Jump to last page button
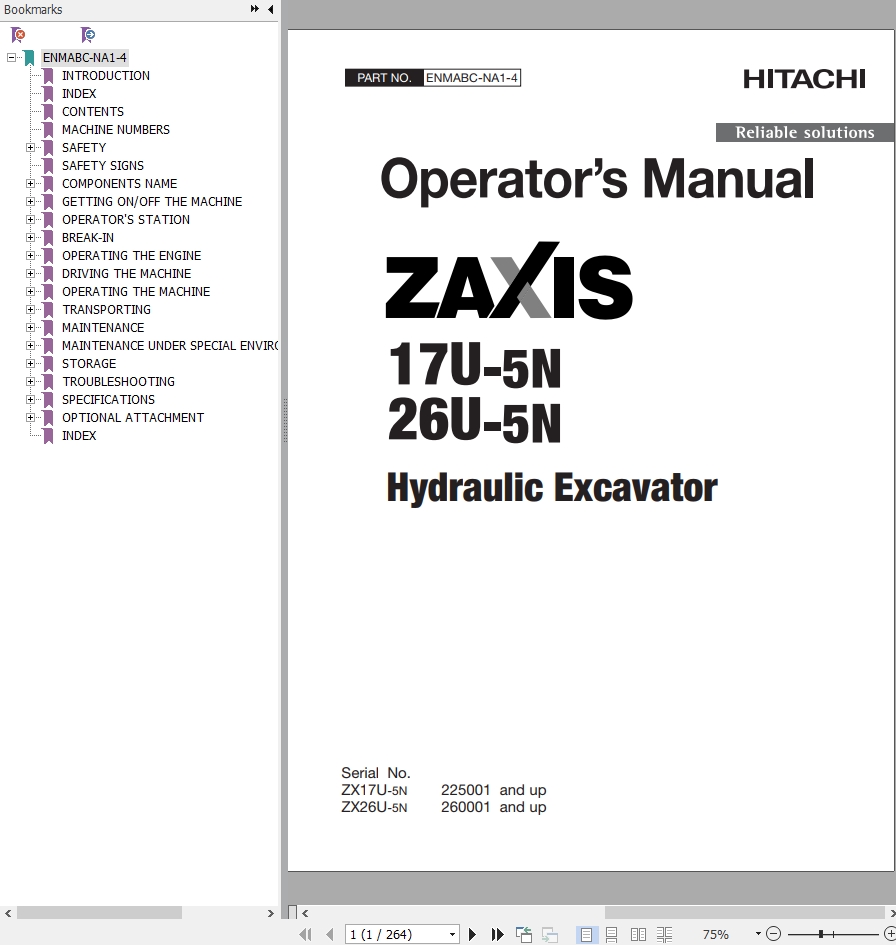The height and width of the screenshot is (945, 896). [497, 934]
